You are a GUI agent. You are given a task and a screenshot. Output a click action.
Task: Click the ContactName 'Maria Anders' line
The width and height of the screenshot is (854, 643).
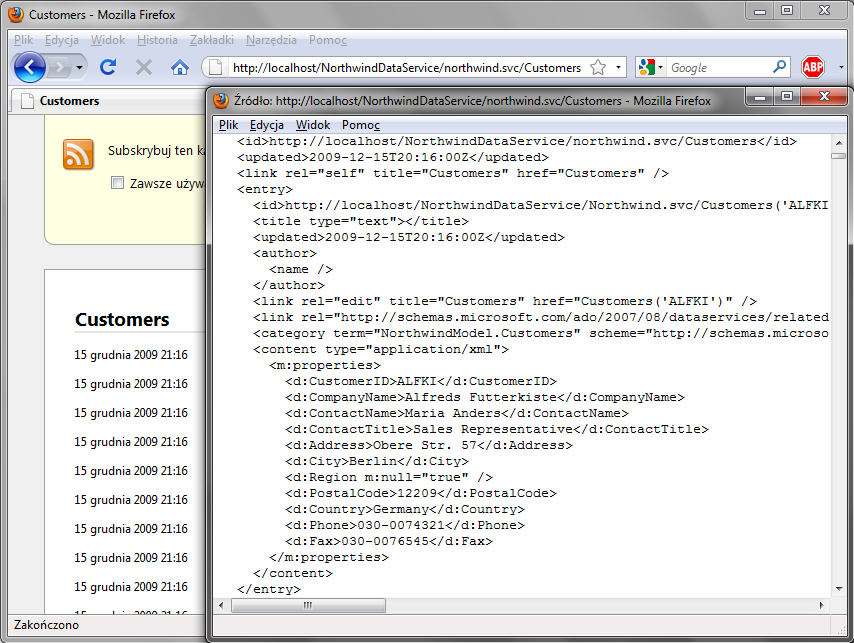click(x=456, y=413)
